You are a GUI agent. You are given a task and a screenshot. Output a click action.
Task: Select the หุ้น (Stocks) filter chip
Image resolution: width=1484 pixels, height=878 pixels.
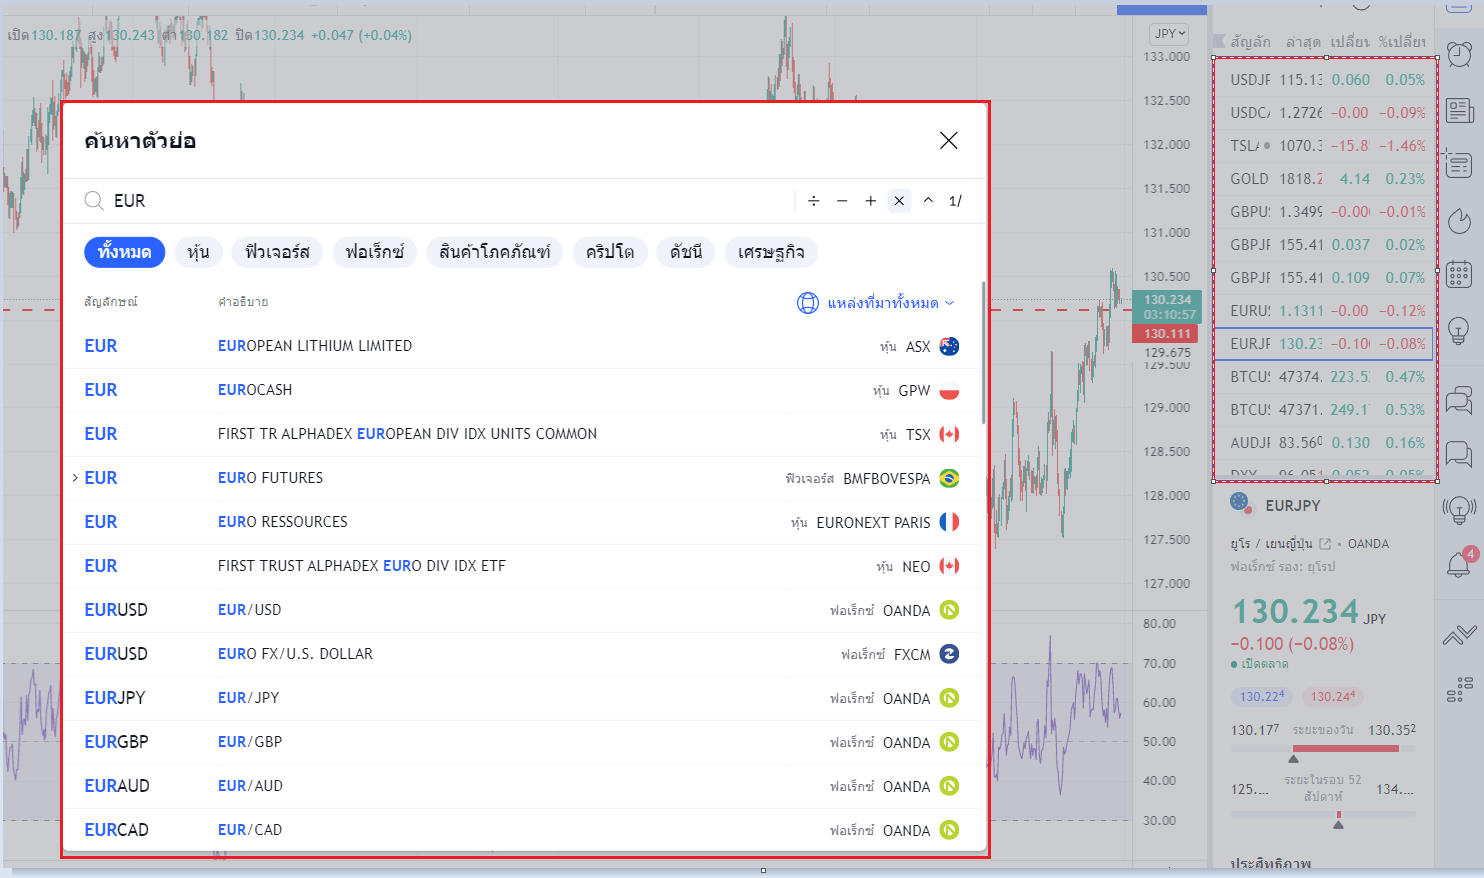coord(198,252)
